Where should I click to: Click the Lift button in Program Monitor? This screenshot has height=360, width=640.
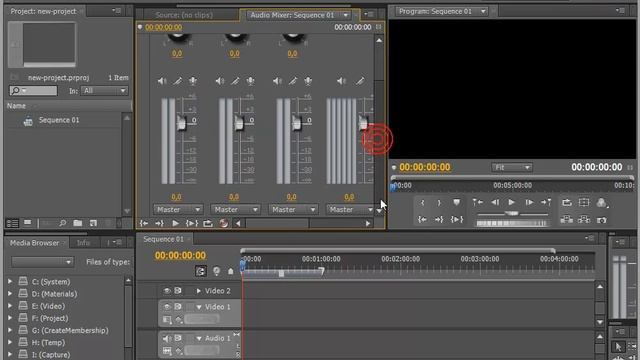(567, 220)
